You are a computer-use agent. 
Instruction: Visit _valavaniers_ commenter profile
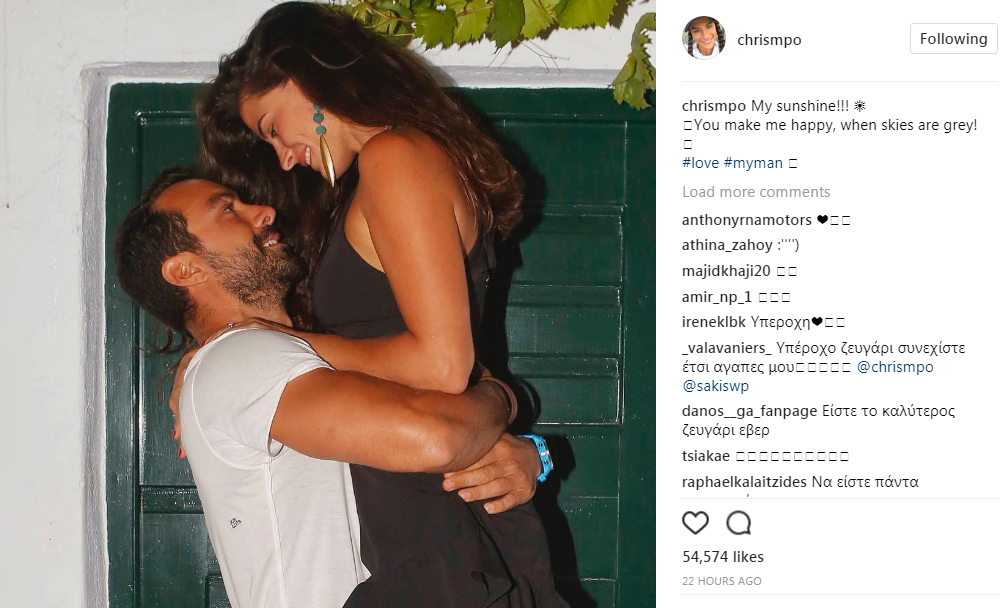727,348
